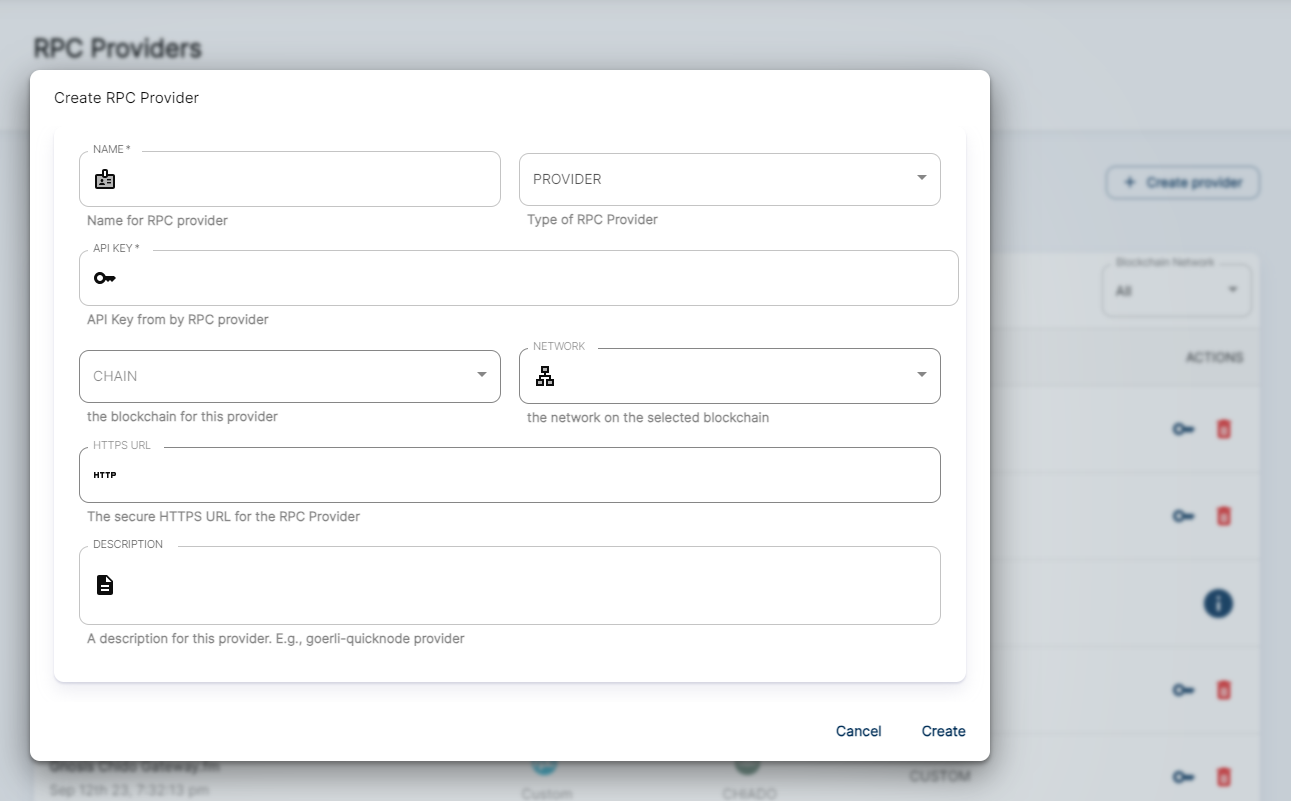Viewport: 1291px width, 801px height.
Task: Focus the Description text area
Action: pos(510,586)
